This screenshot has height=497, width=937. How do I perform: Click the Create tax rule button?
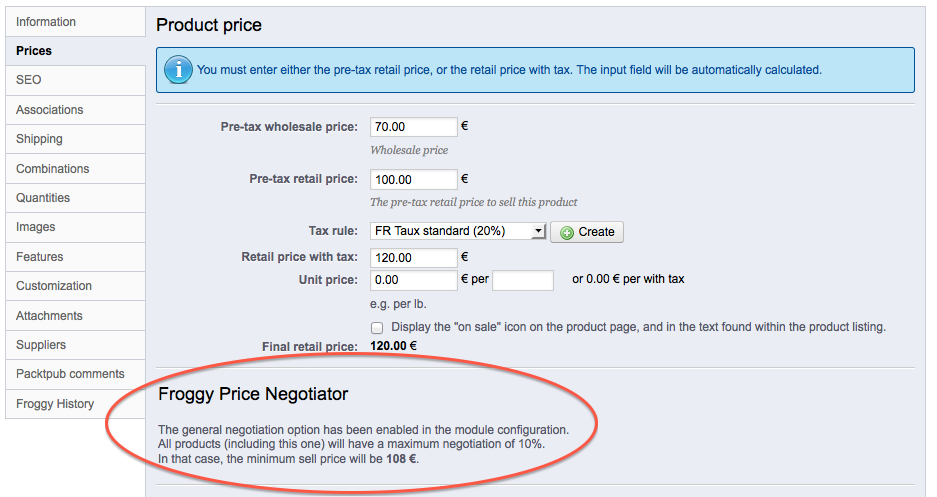click(587, 232)
